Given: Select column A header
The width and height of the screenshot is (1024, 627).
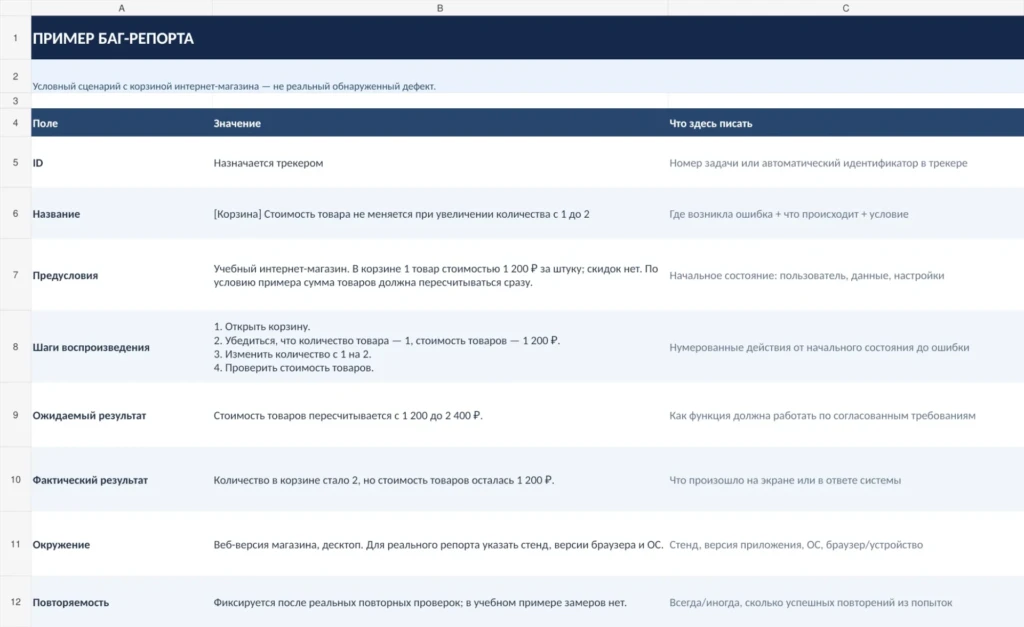Looking at the screenshot, I should click(x=121, y=8).
